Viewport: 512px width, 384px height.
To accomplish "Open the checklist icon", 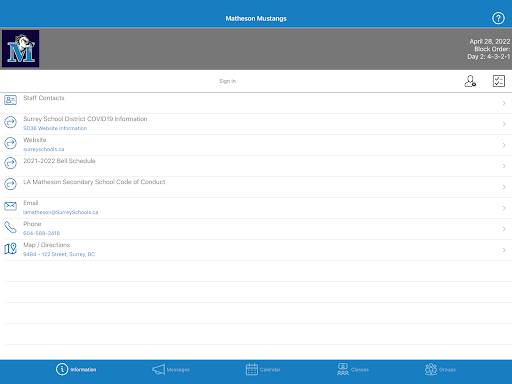I will click(x=499, y=81).
